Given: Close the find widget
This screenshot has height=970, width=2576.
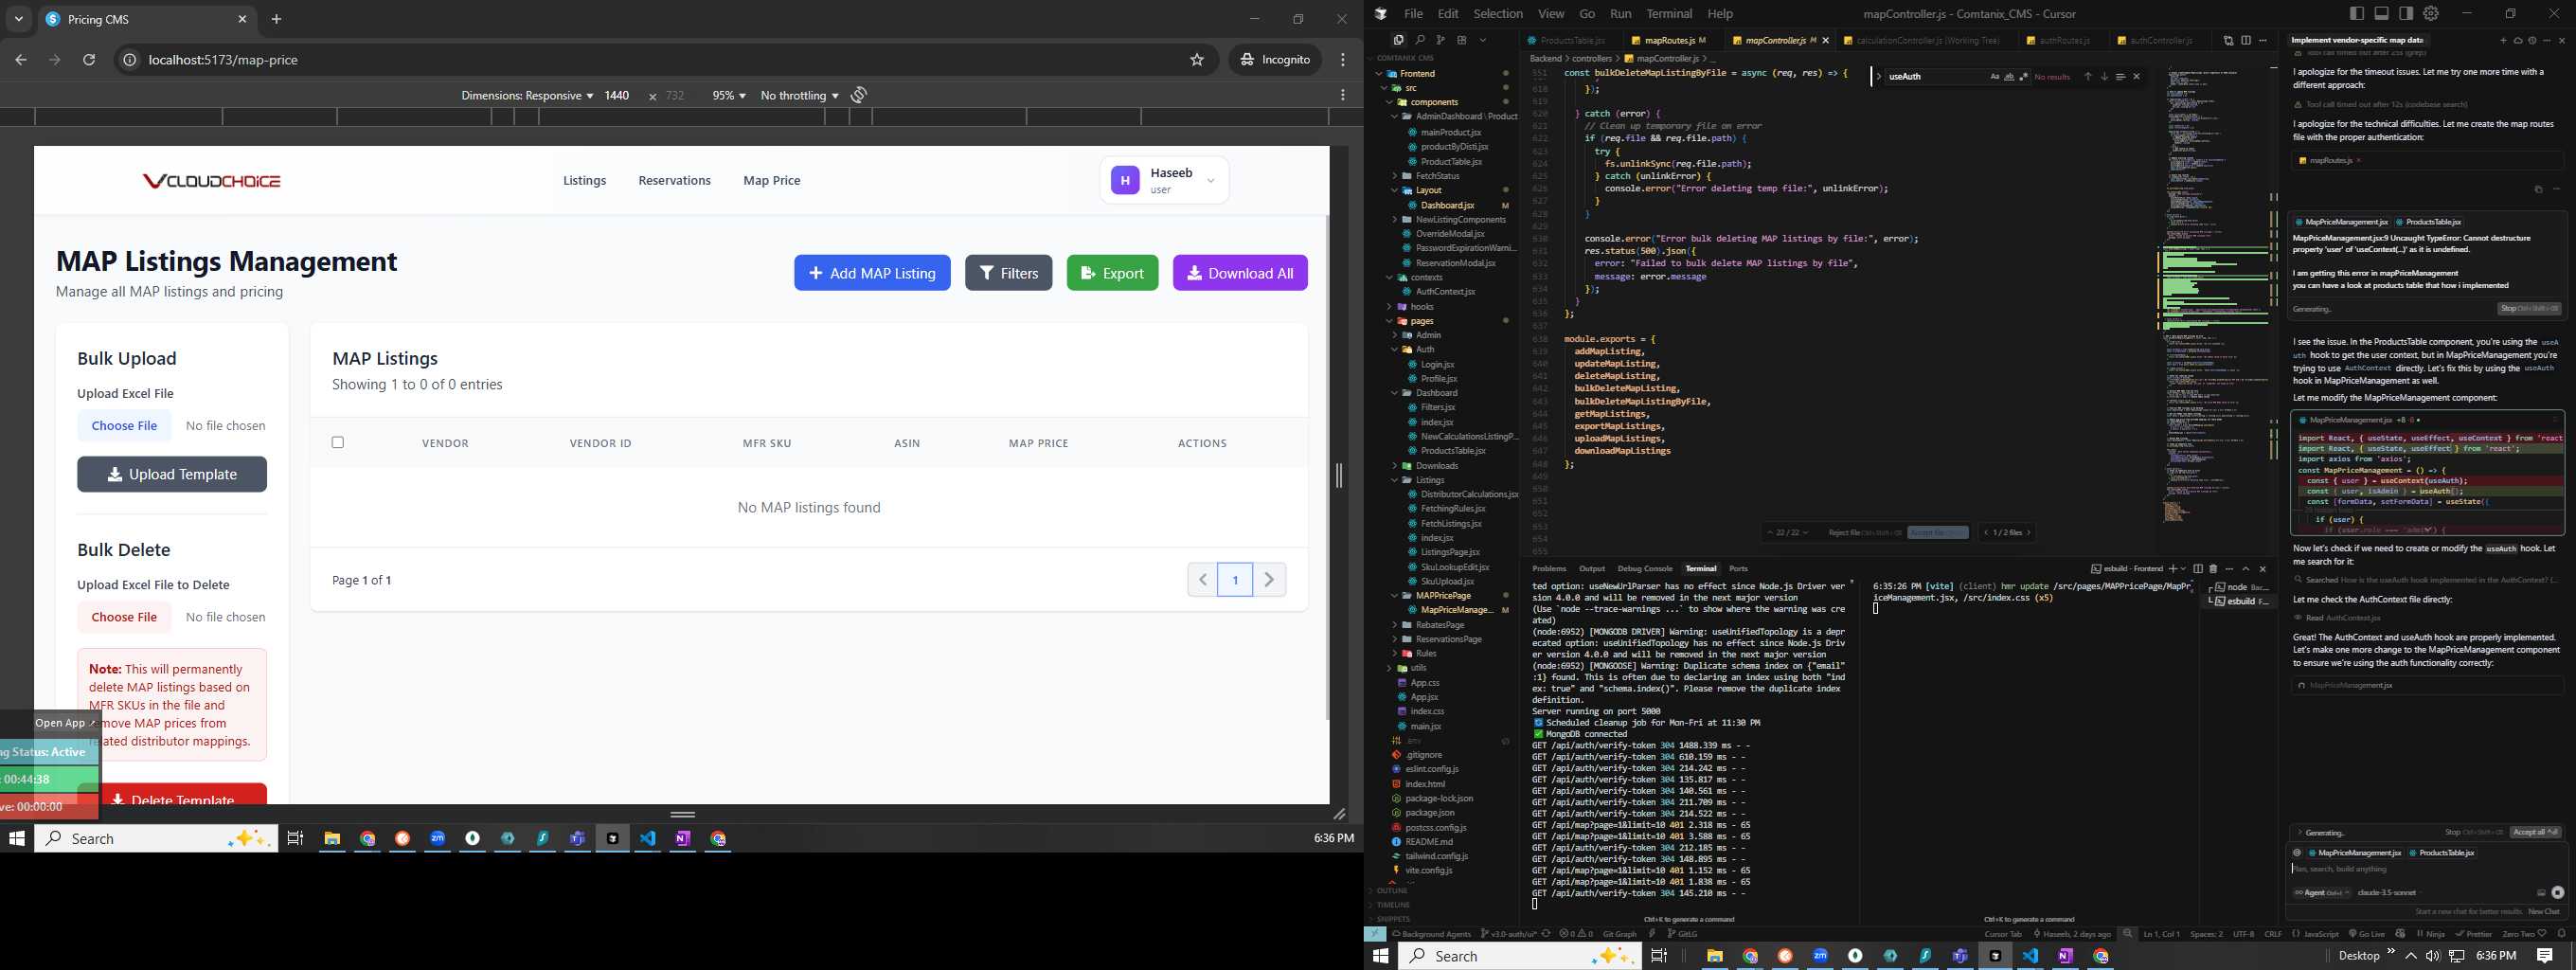Looking at the screenshot, I should (2137, 77).
